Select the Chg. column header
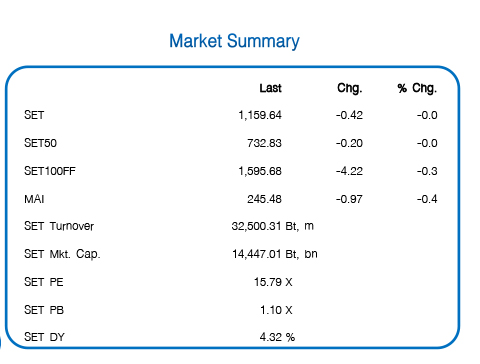 350,88
